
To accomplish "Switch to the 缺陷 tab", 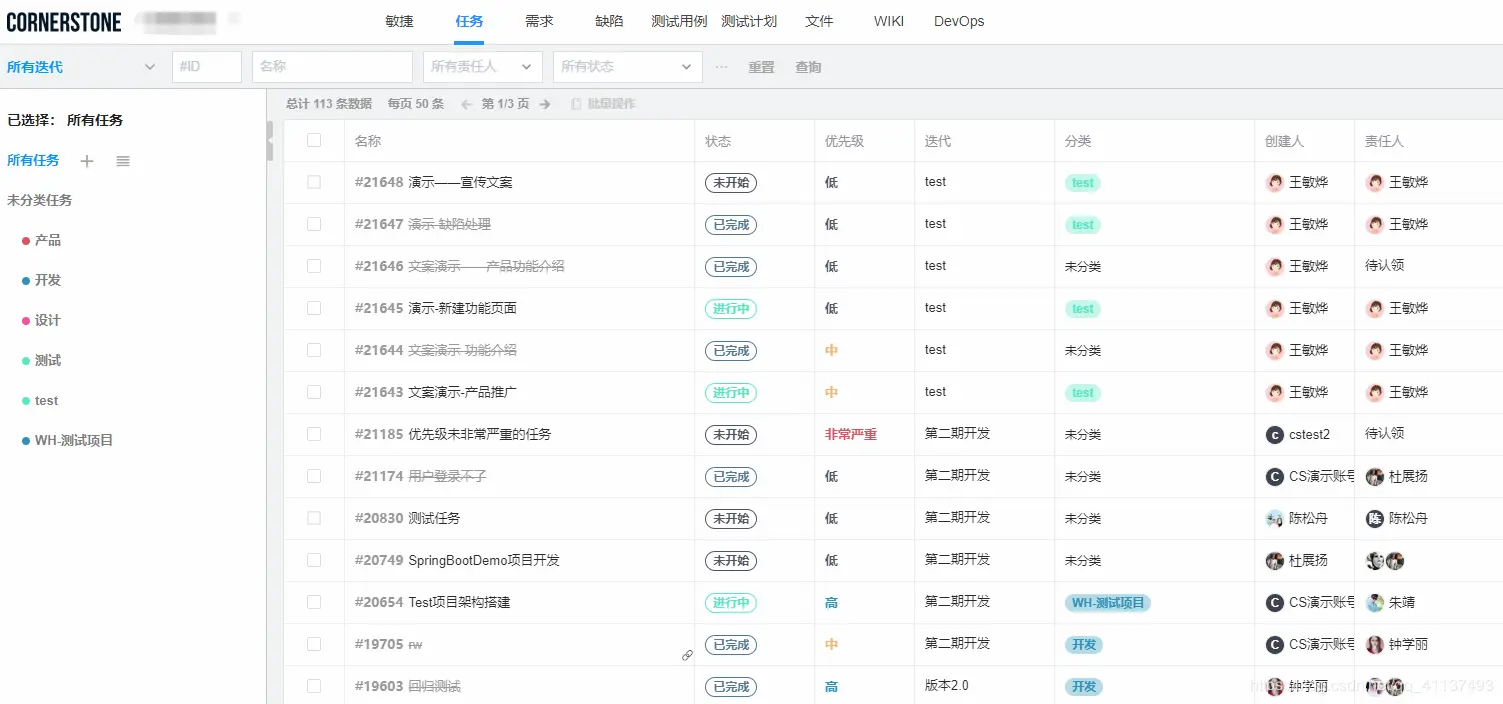I will click(x=609, y=21).
